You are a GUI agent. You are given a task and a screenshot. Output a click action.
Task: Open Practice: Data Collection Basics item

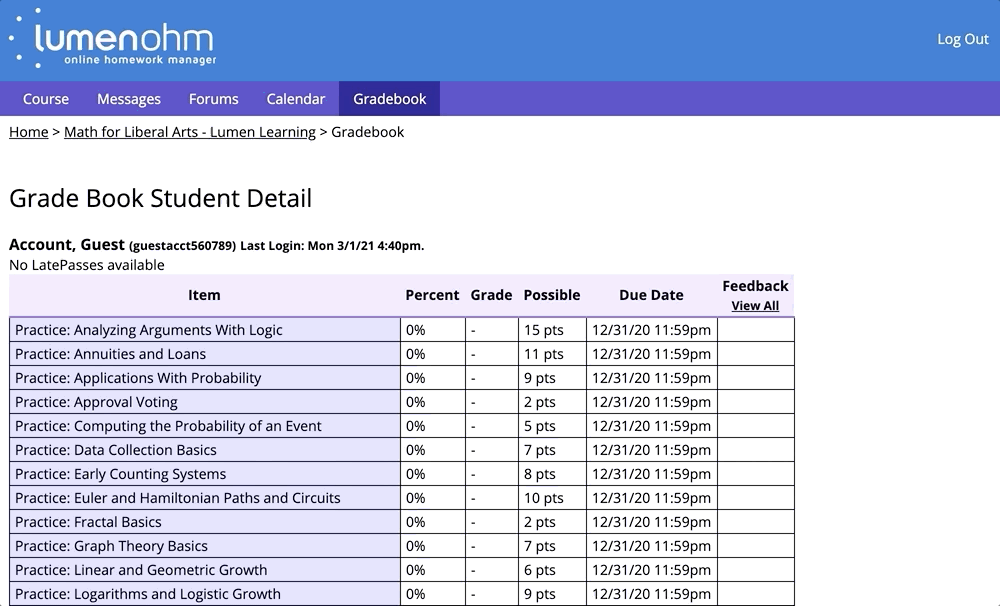(116, 450)
